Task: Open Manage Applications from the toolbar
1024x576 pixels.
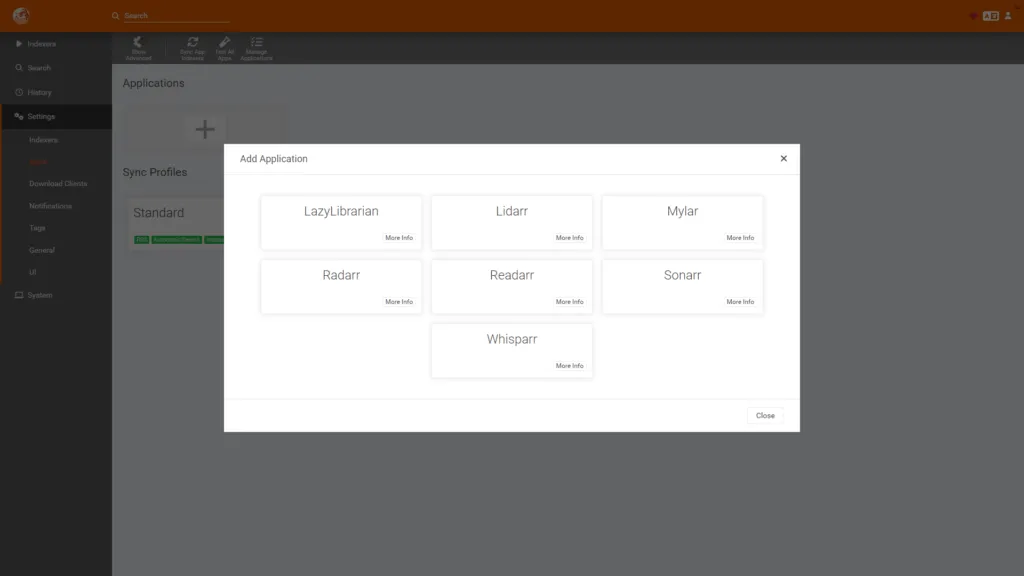Action: [256, 48]
